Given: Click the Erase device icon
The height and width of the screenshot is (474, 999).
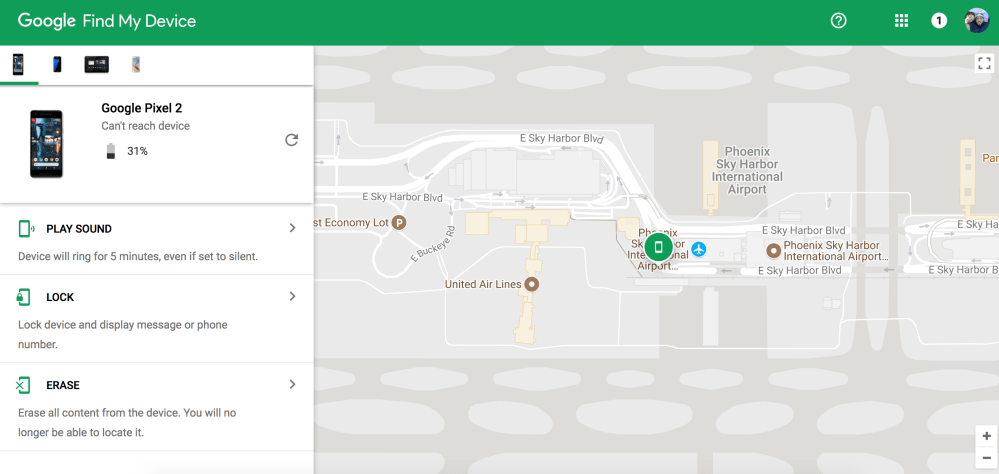Looking at the screenshot, I should tap(23, 385).
